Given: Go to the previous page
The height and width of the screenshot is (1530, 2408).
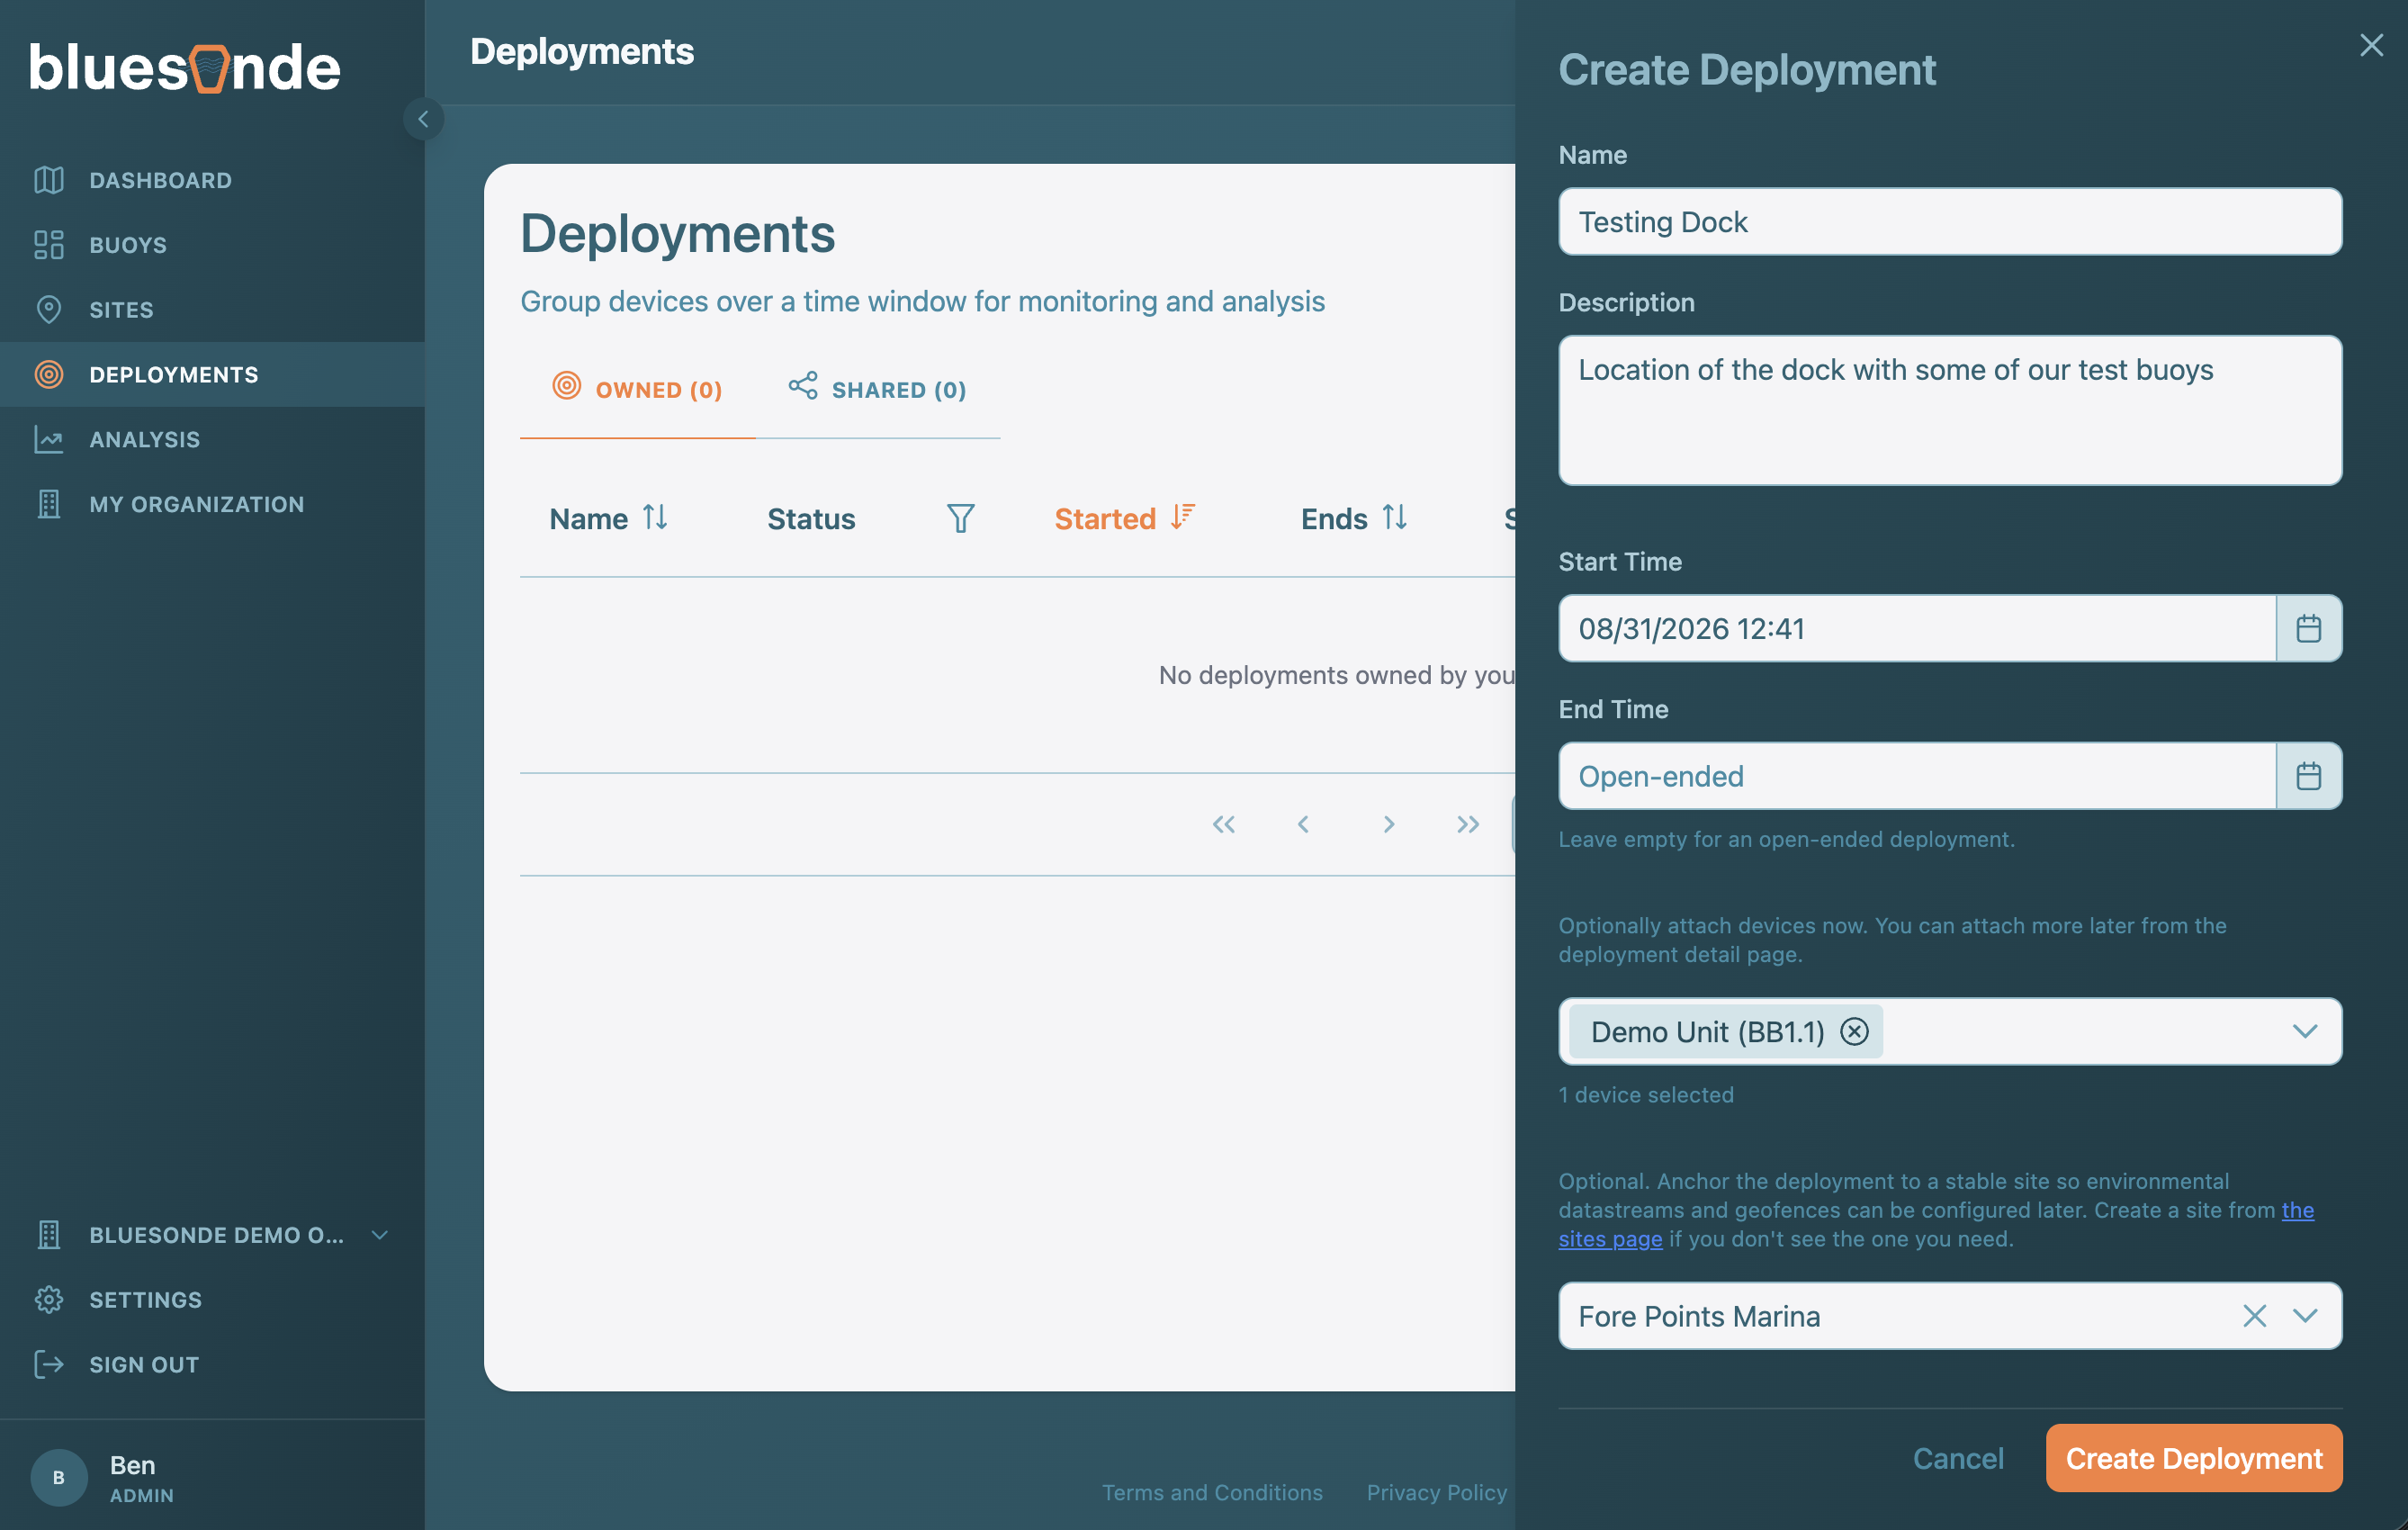Looking at the screenshot, I should coord(1303,824).
